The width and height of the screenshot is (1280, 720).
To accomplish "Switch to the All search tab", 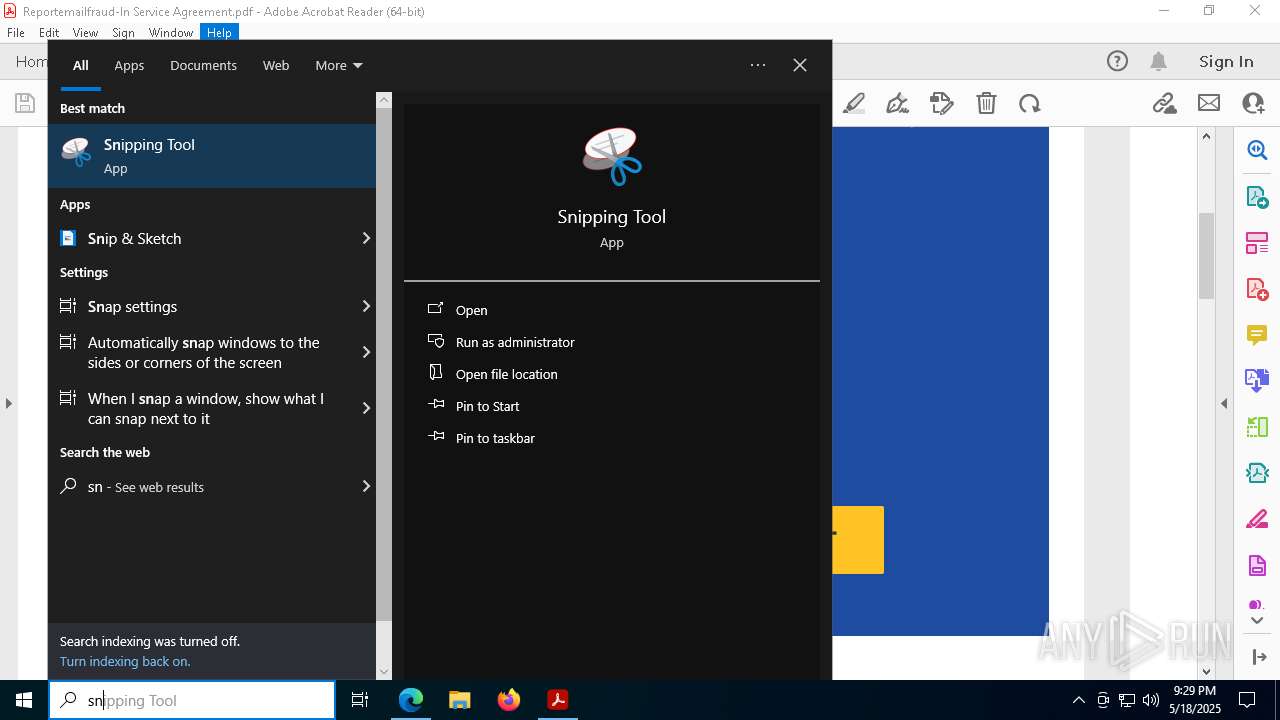I will tap(81, 65).
